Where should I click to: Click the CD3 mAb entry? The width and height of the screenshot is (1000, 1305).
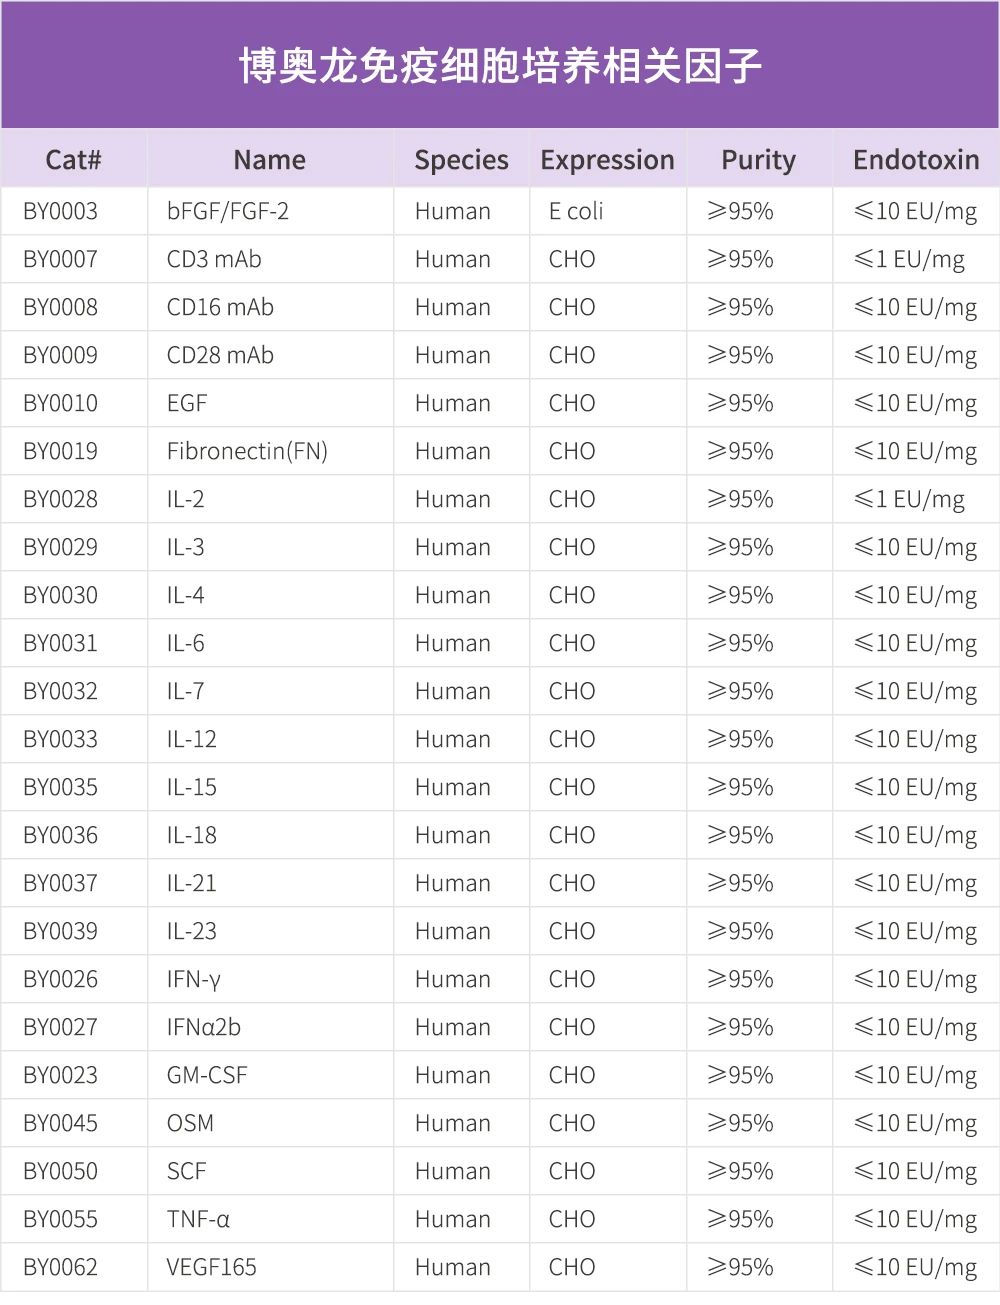pyautogui.click(x=214, y=259)
